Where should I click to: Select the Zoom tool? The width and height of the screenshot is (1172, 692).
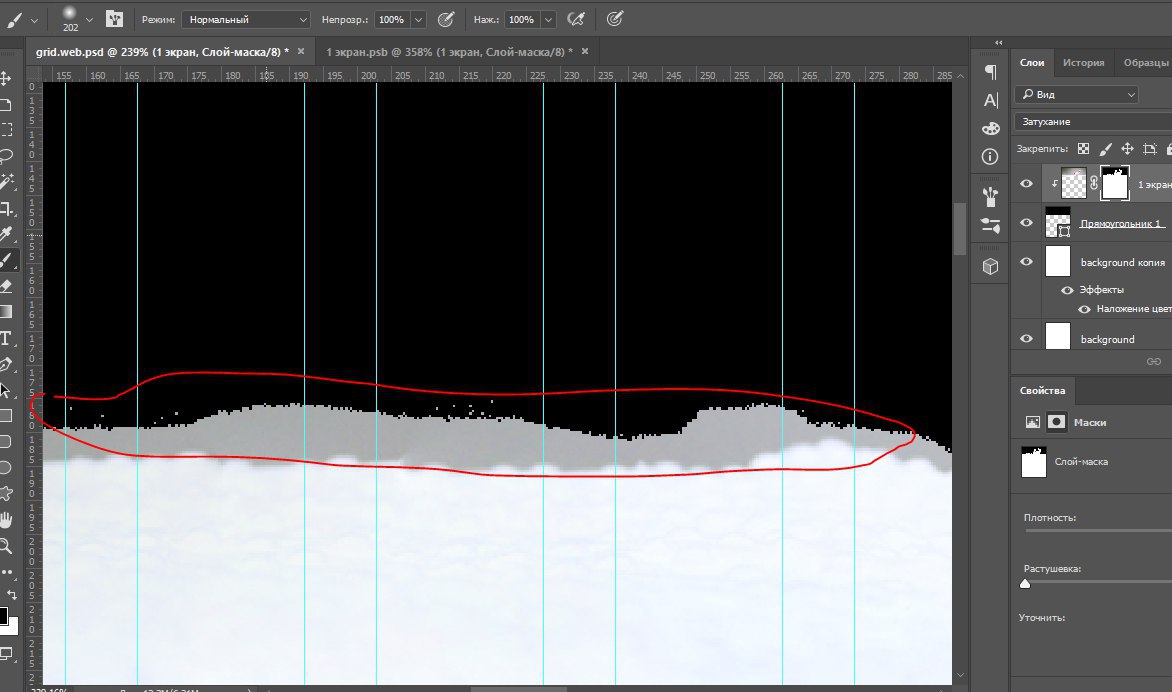[6, 546]
